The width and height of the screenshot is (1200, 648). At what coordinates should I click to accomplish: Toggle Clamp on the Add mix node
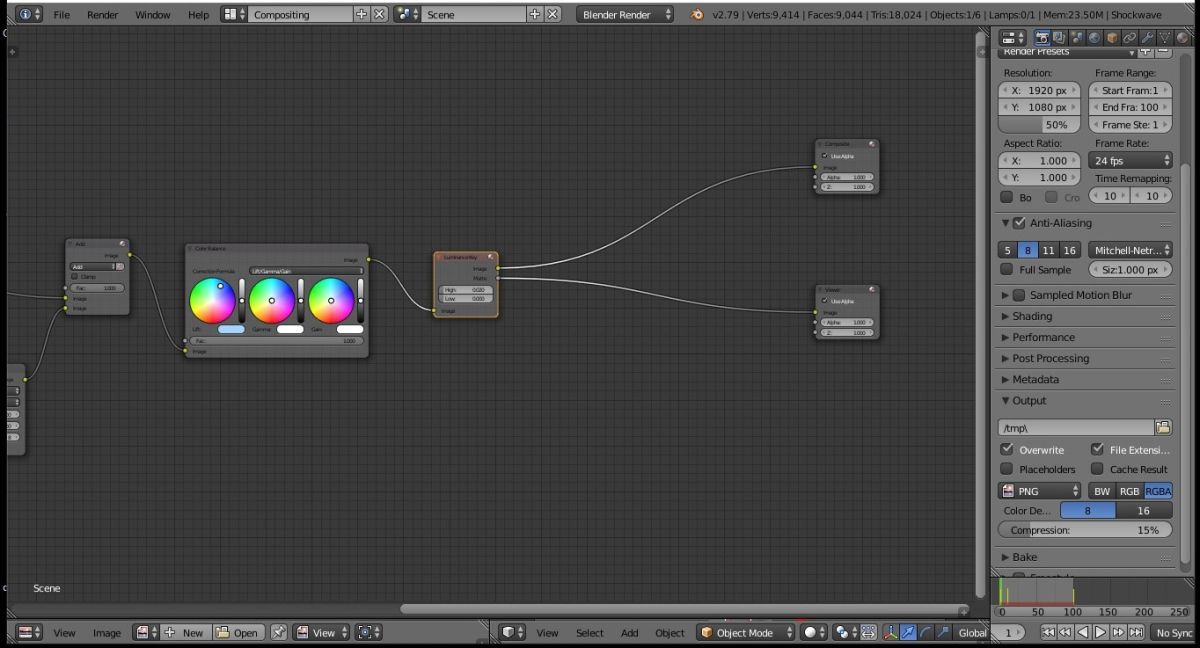[74, 277]
